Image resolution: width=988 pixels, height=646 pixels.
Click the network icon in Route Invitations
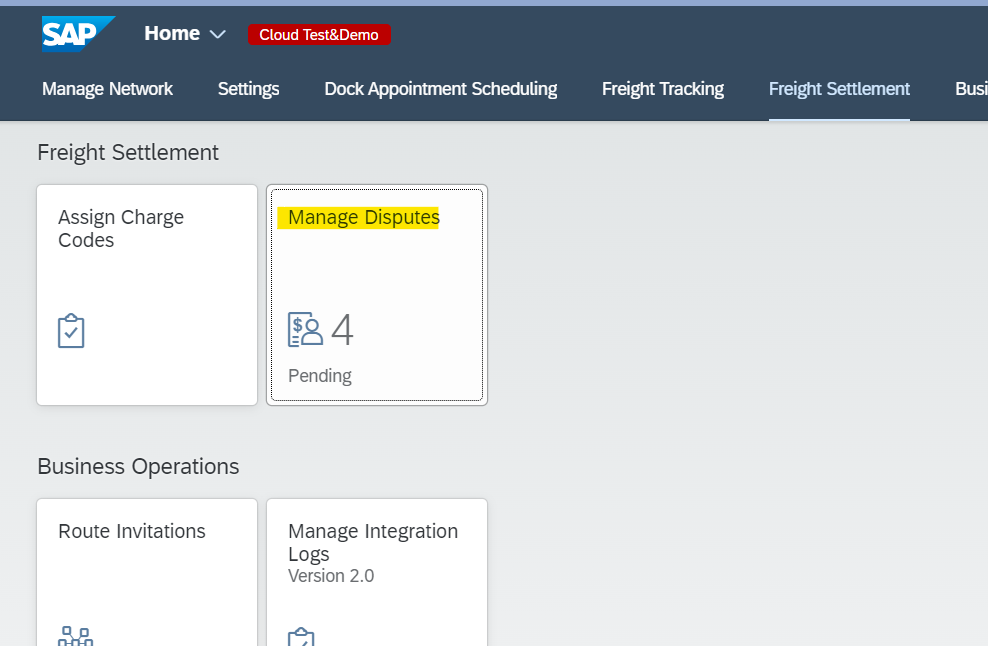(x=75, y=636)
